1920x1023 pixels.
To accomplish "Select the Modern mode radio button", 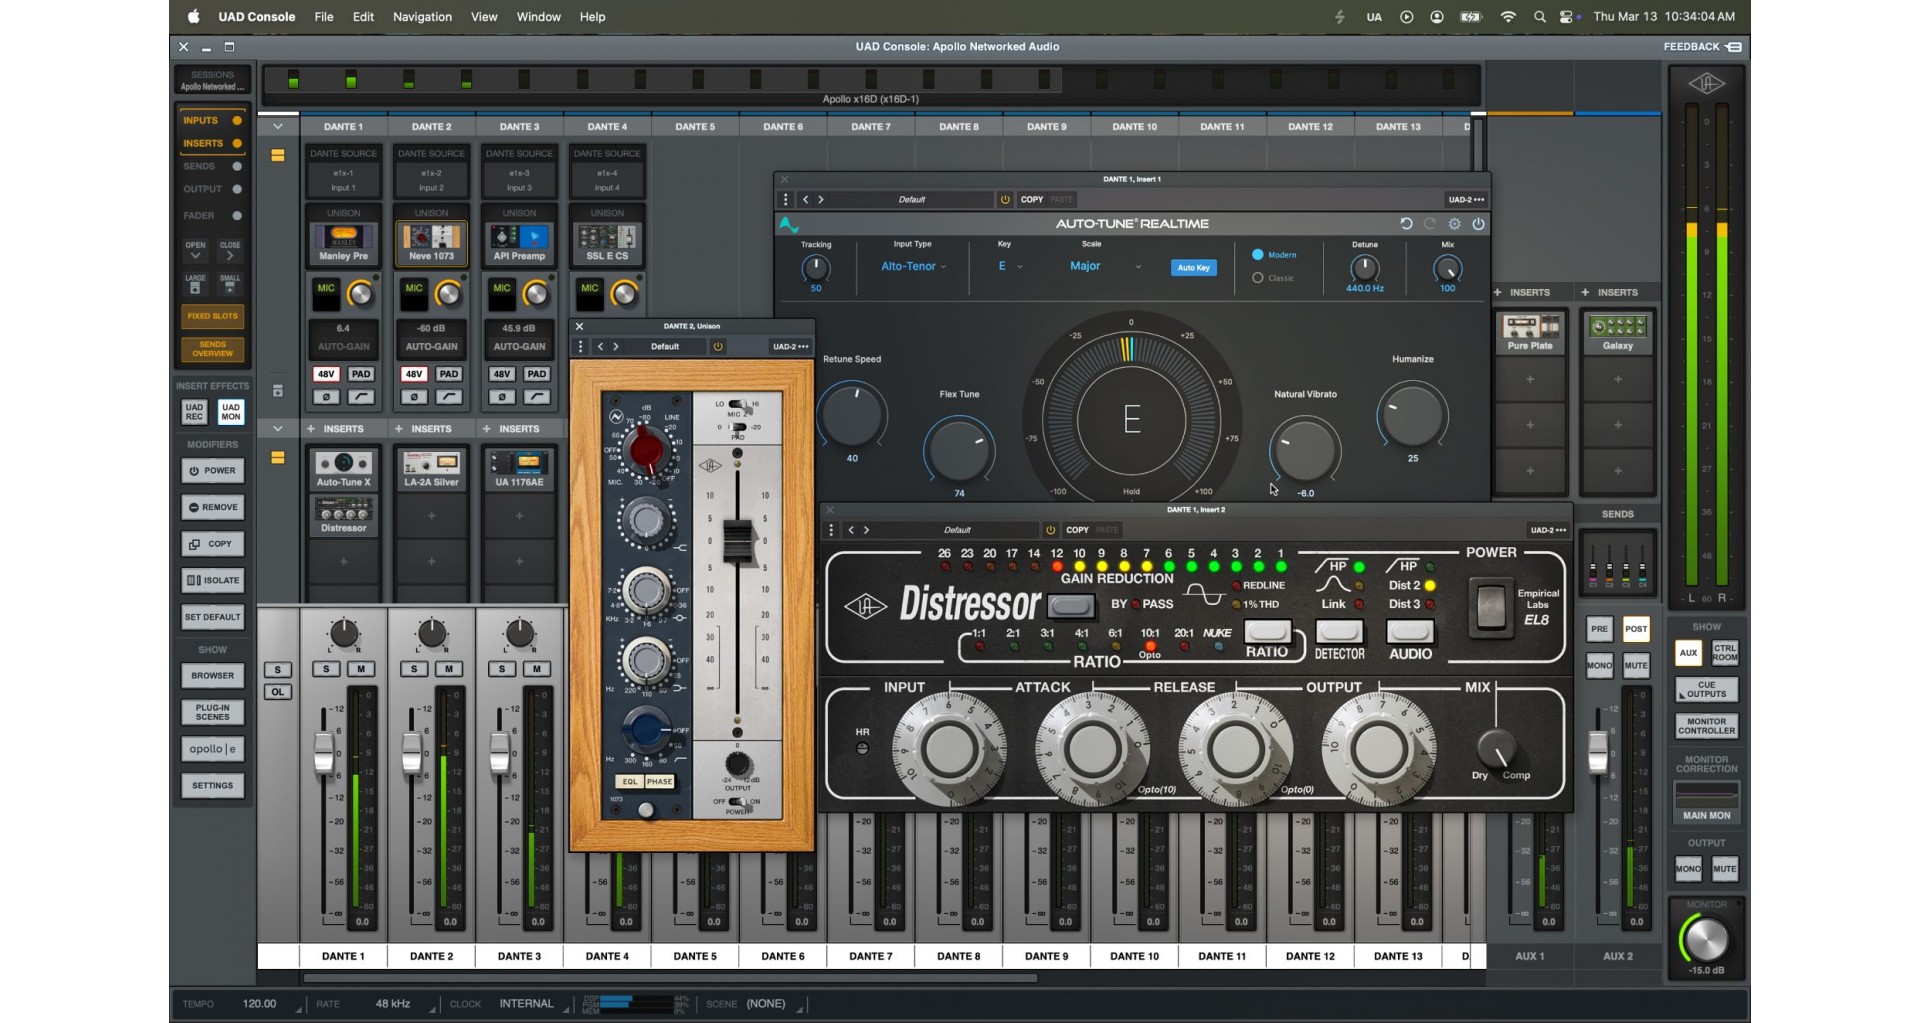I will tap(1258, 255).
